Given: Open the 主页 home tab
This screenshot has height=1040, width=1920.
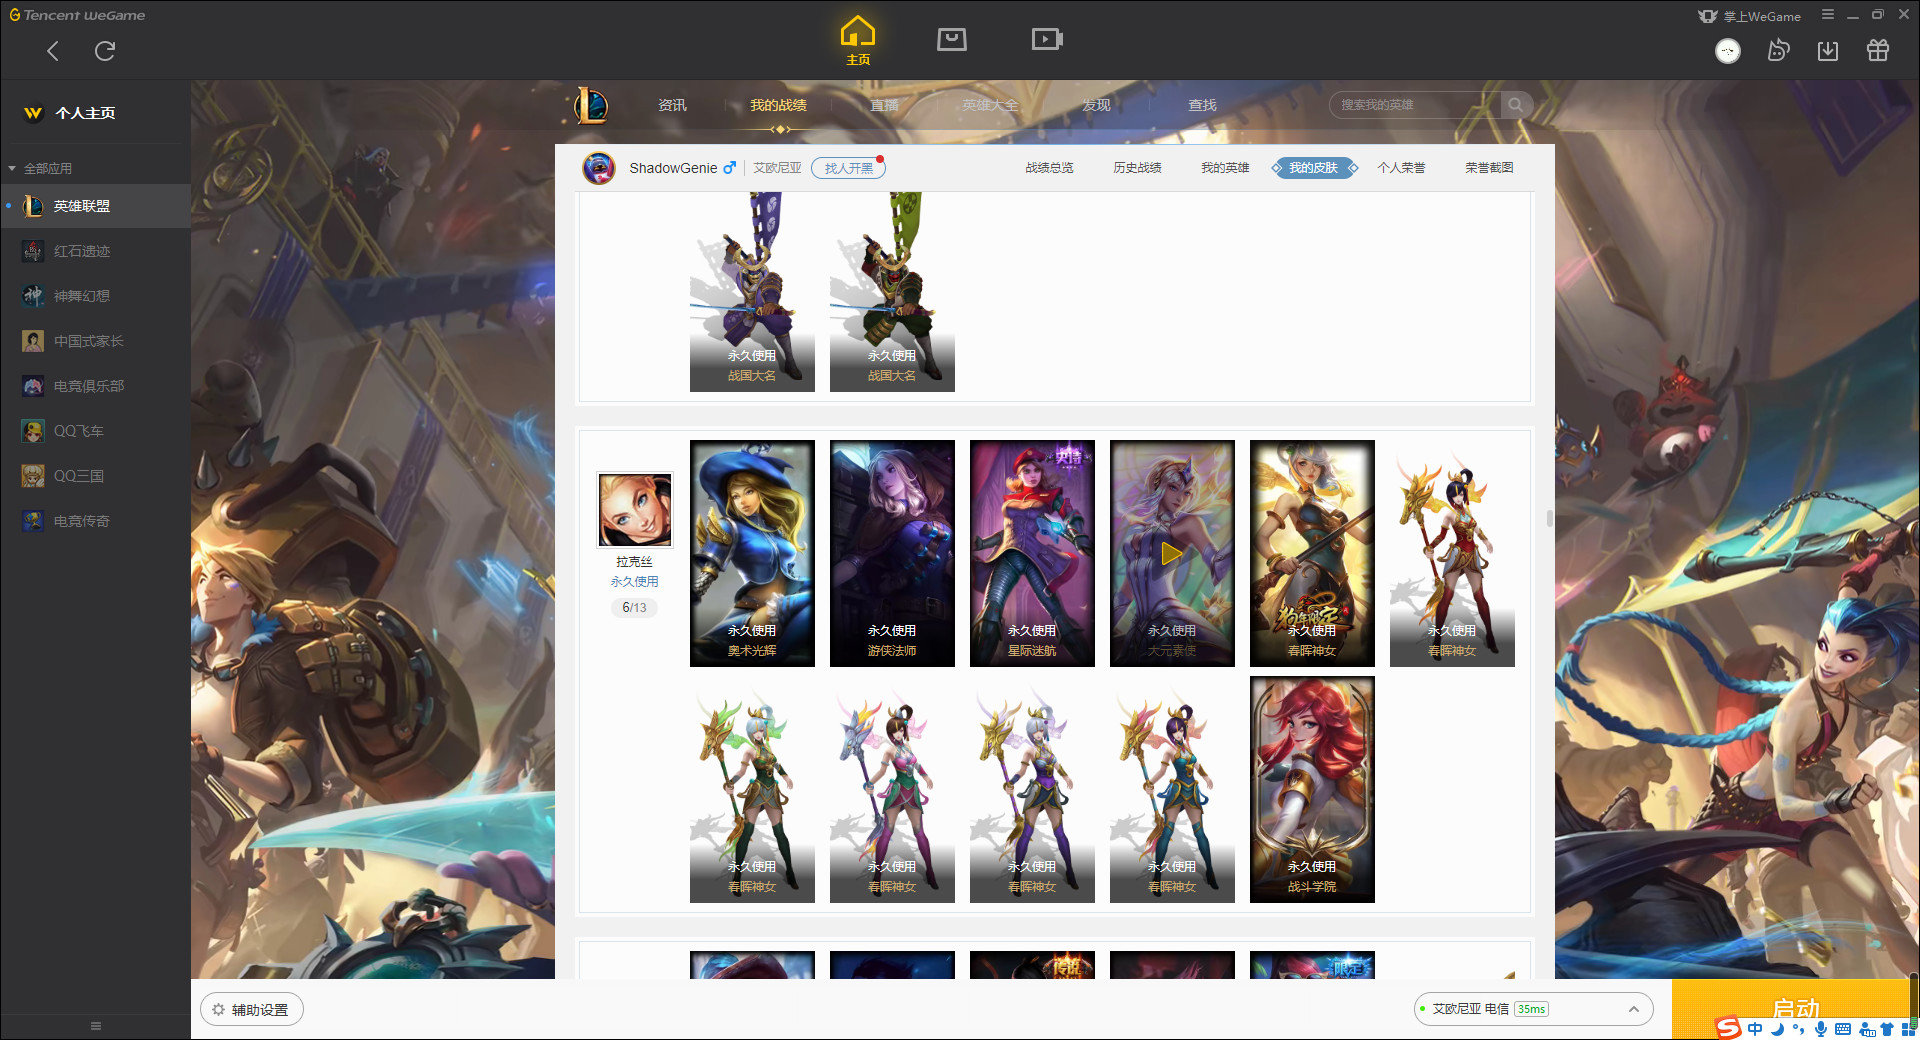Looking at the screenshot, I should 858,41.
